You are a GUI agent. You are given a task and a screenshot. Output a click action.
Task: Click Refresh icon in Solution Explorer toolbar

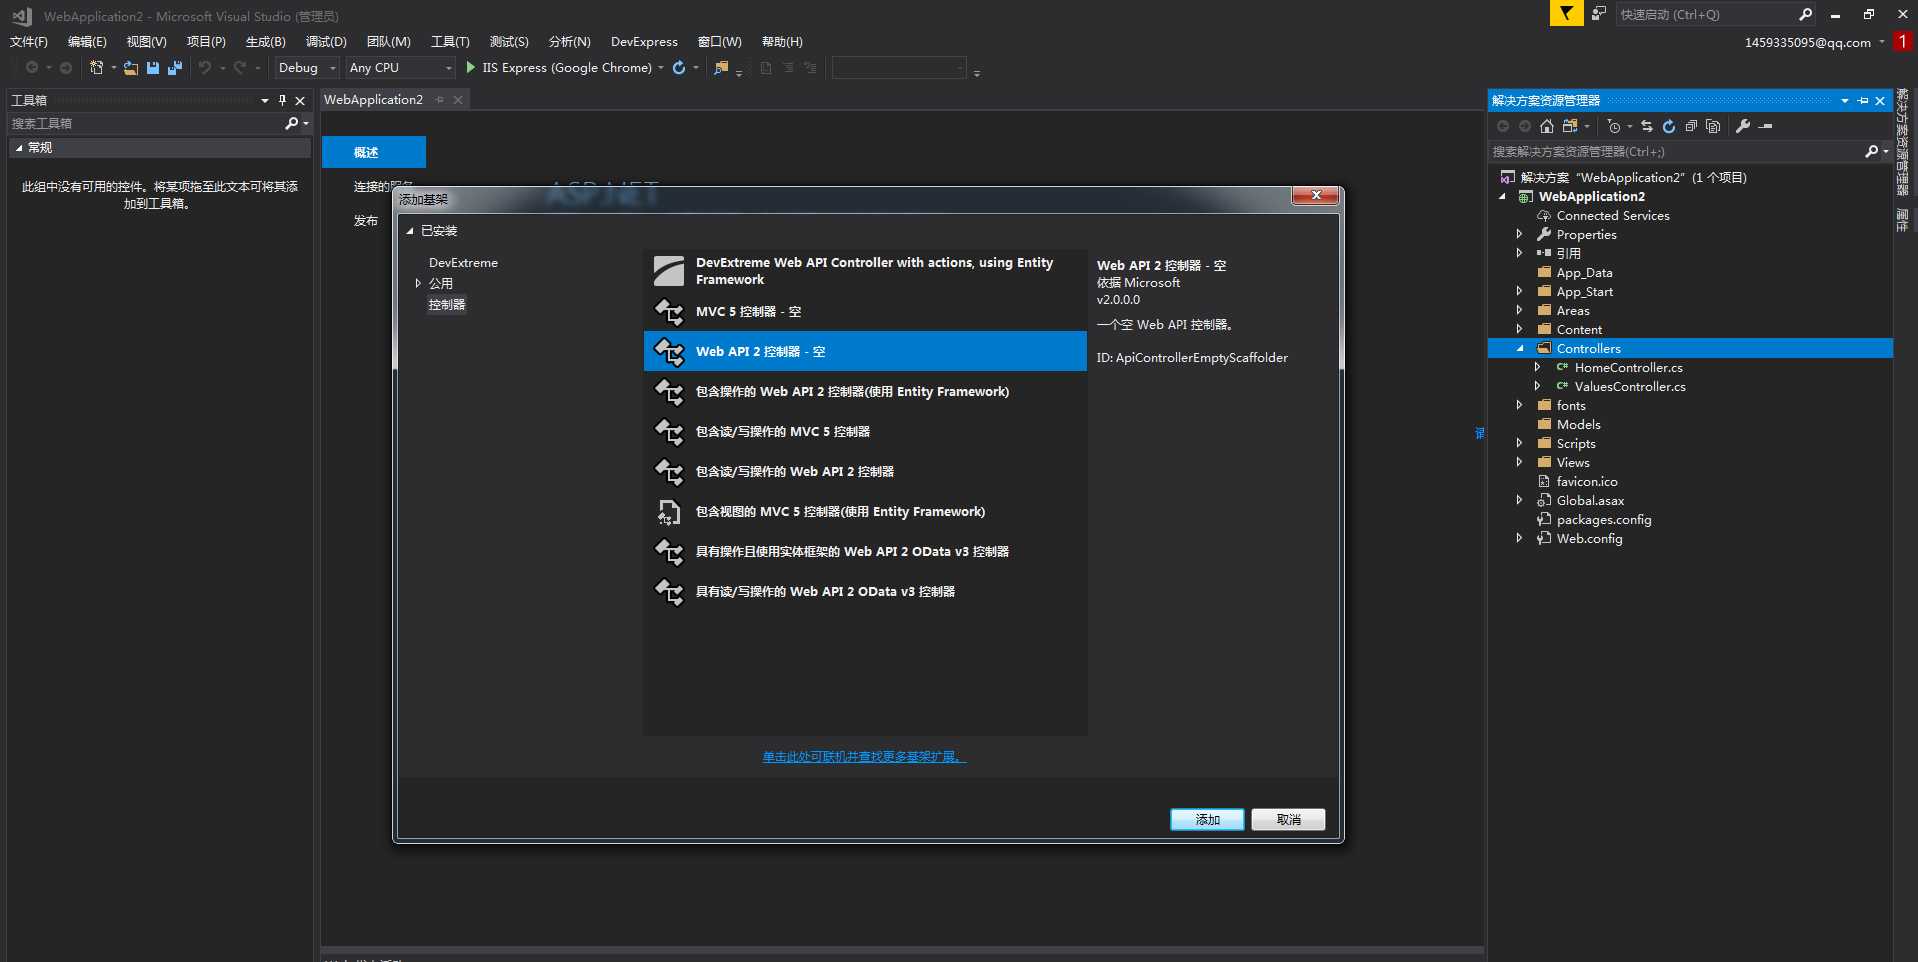pos(1669,126)
